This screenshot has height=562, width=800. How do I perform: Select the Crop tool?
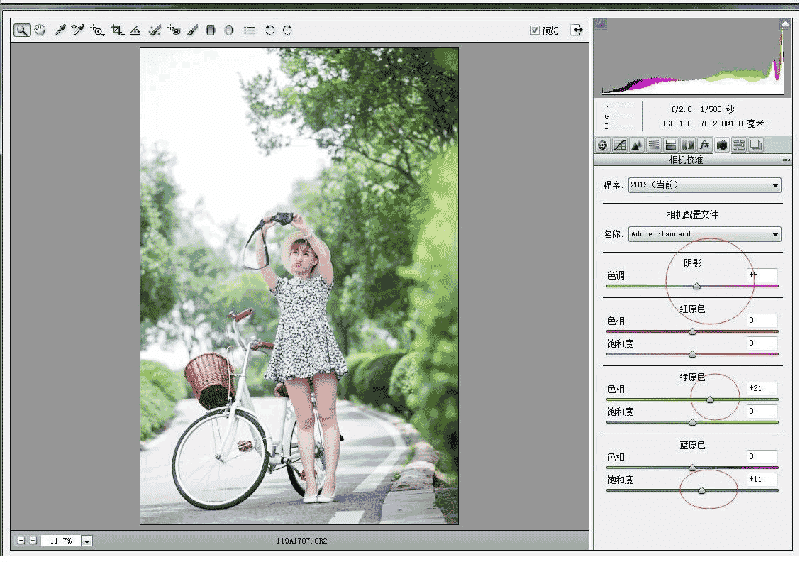point(117,30)
